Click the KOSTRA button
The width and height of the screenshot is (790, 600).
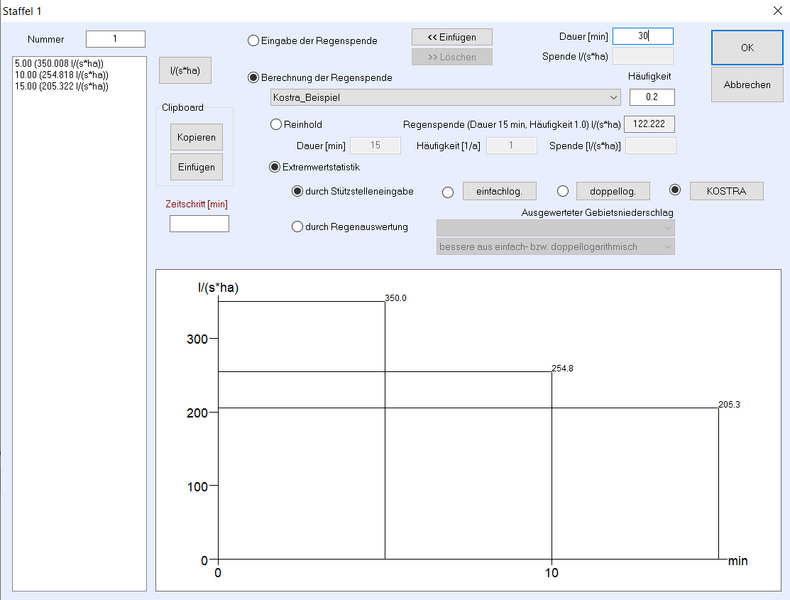click(726, 191)
